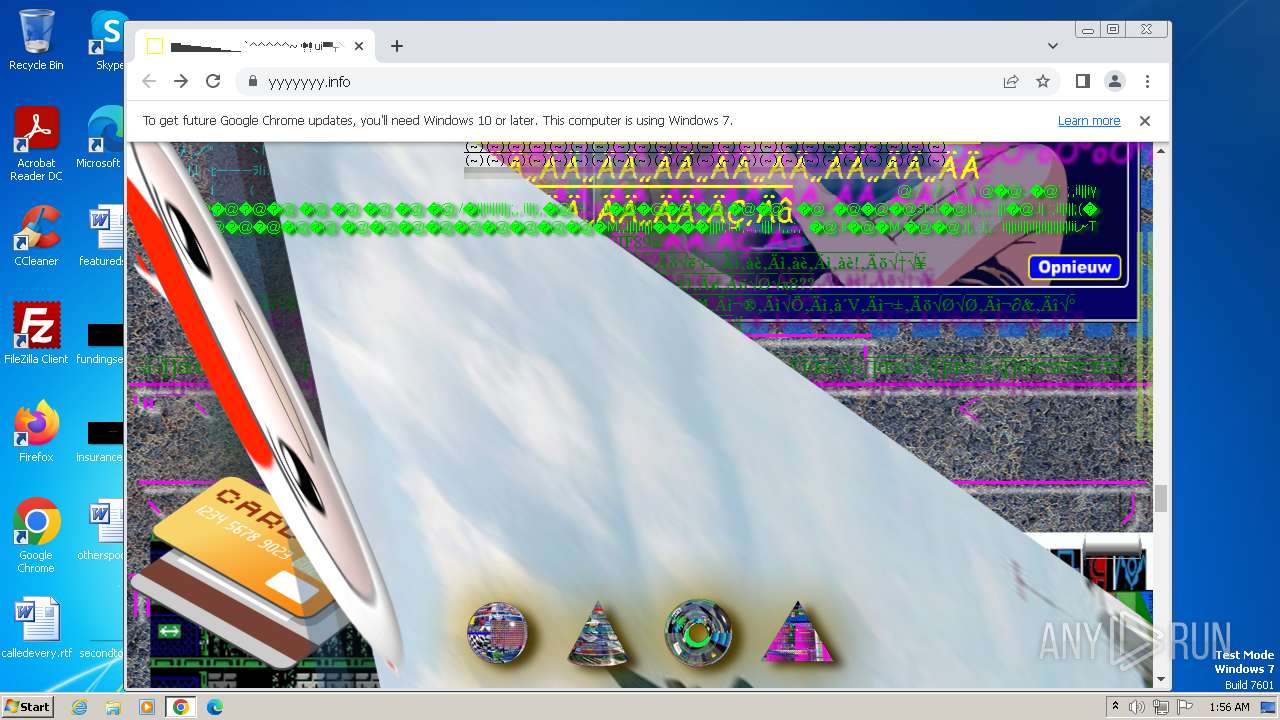Click the glitchy cone icon on page
The width and height of the screenshot is (1280, 720).
point(598,634)
